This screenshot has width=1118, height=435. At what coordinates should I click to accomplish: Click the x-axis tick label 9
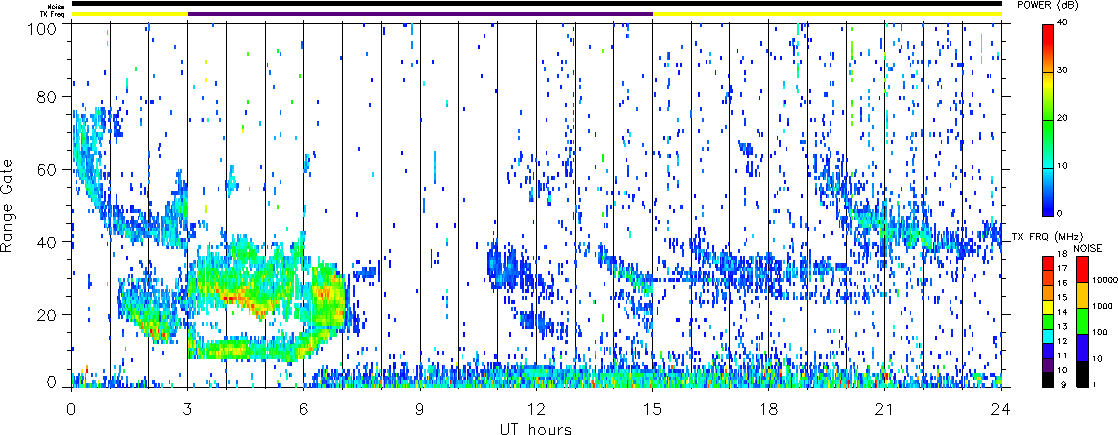coord(420,409)
